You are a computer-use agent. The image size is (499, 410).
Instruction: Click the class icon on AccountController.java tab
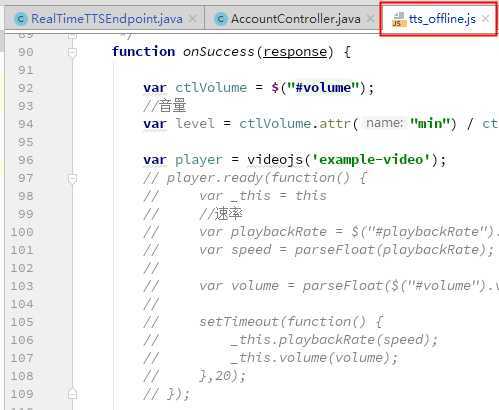pyautogui.click(x=221, y=19)
